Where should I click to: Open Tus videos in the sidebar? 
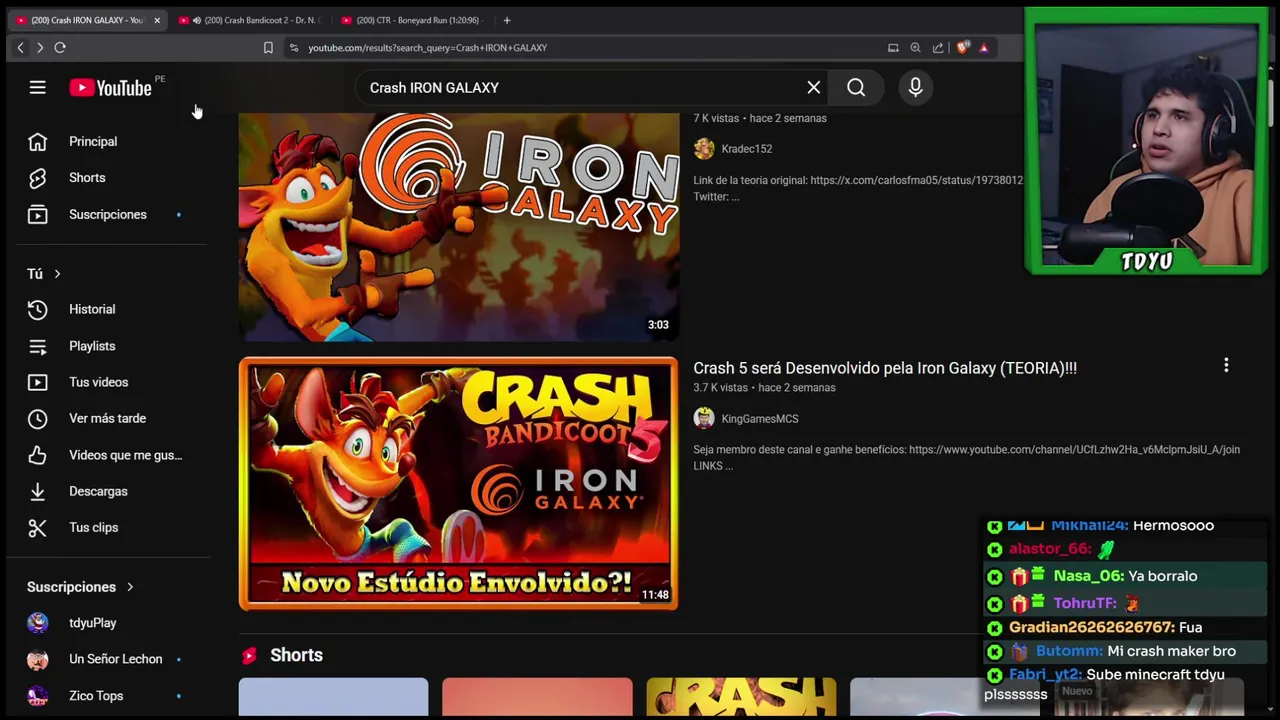pyautogui.click(x=98, y=382)
